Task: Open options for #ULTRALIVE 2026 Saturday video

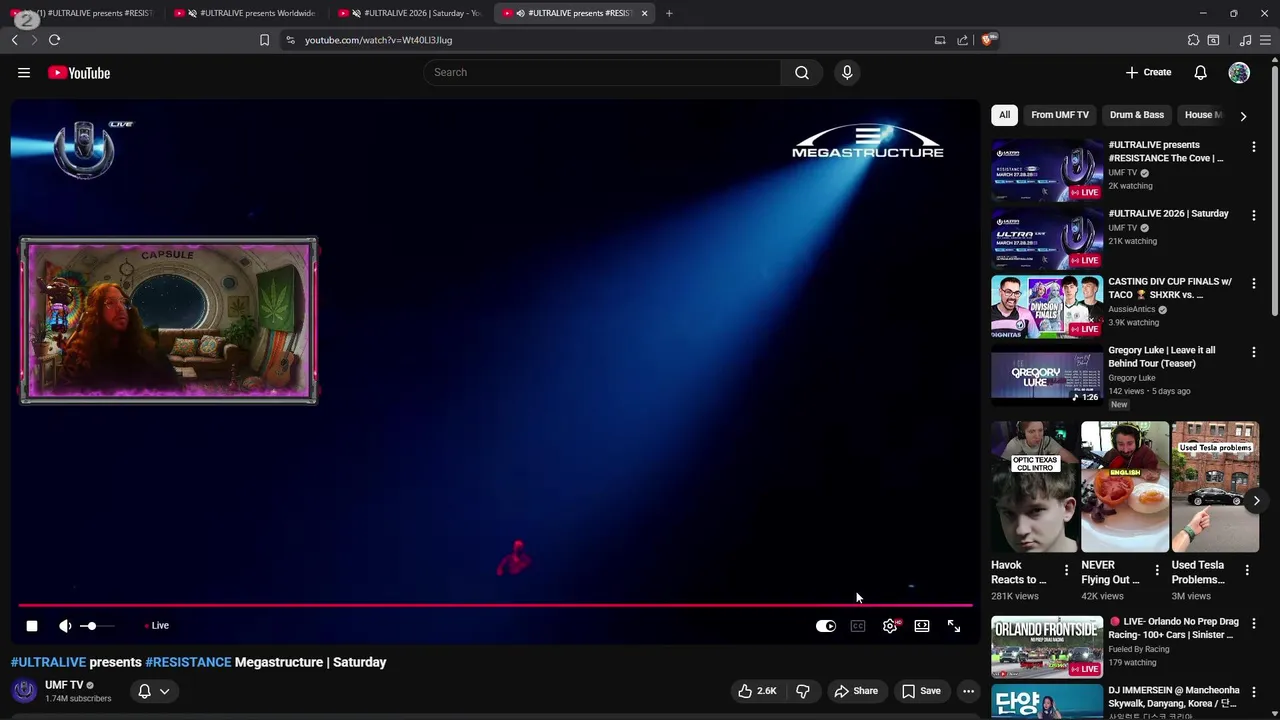Action: tap(1253, 215)
